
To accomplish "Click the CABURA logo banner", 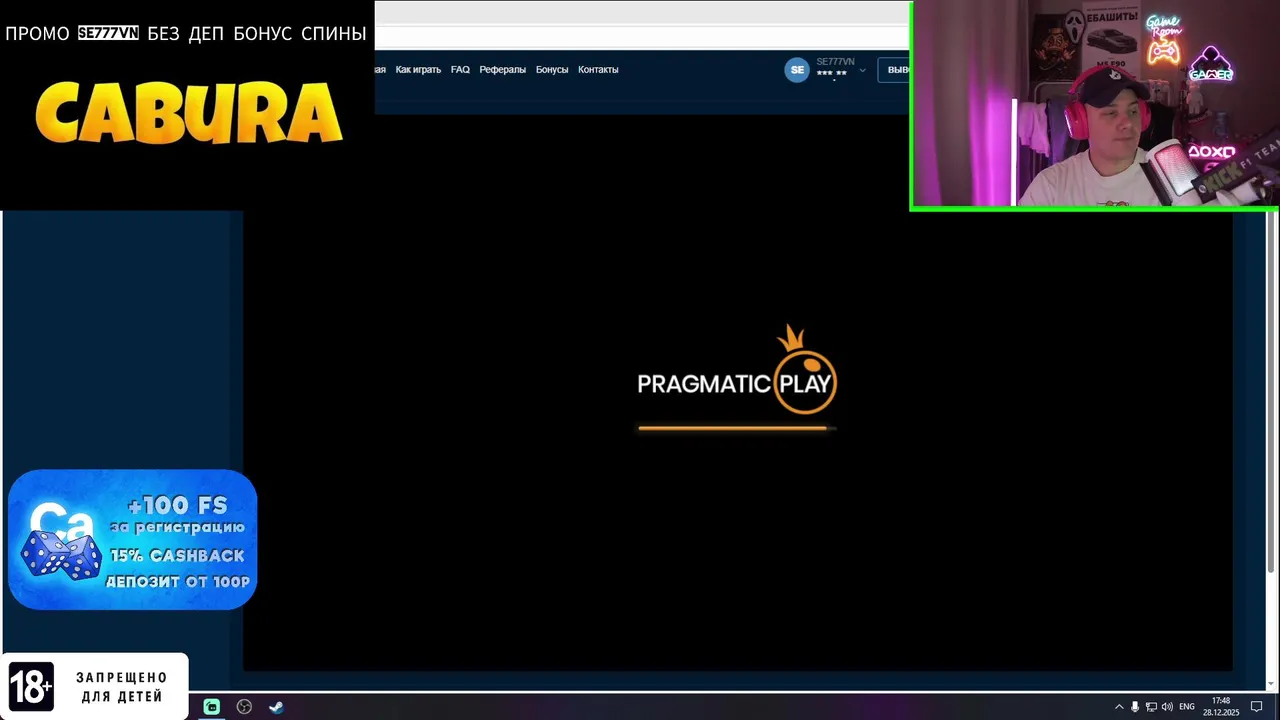I will (x=189, y=113).
